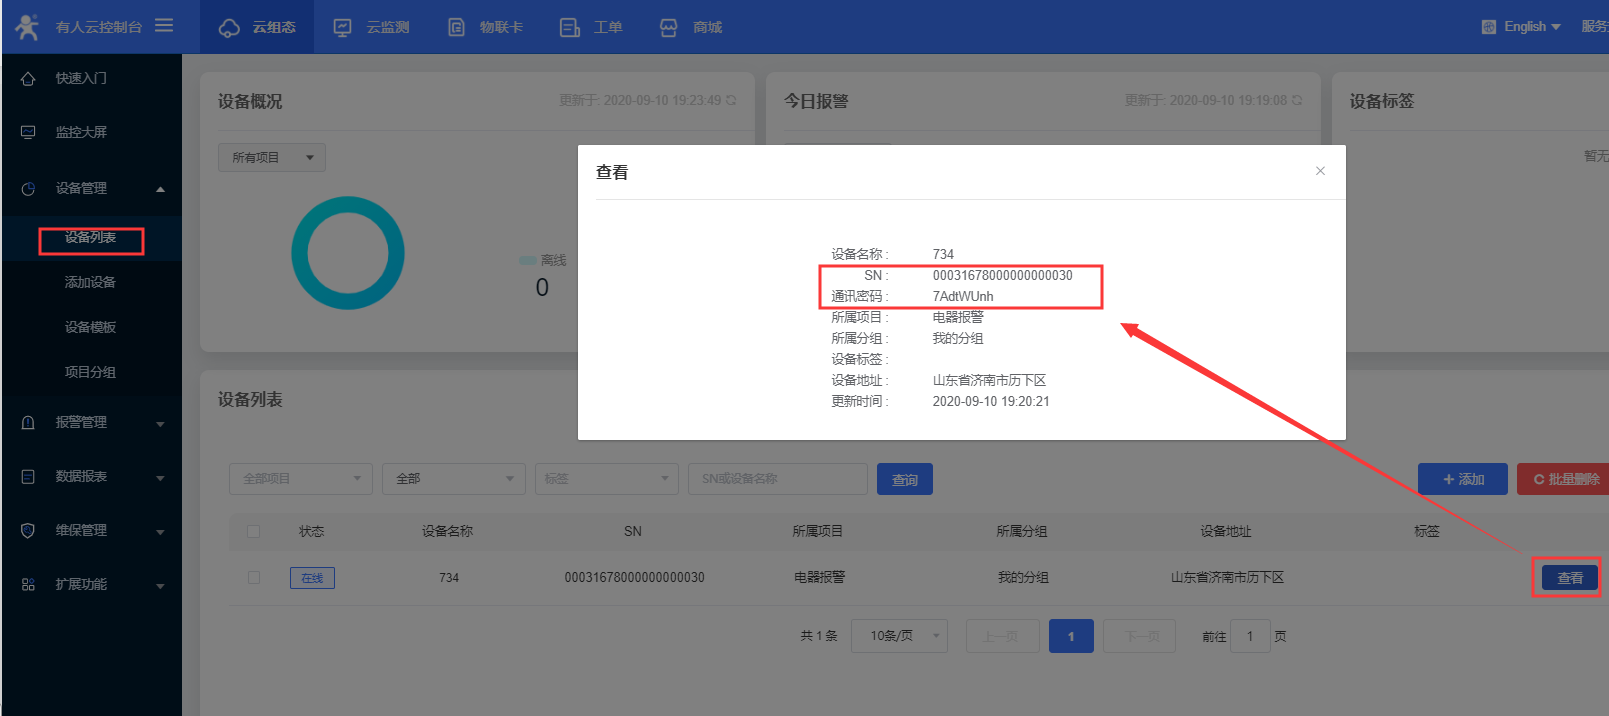Switch to the 云监测 top tab
Viewport: 1609px width, 716px height.
(x=372, y=27)
